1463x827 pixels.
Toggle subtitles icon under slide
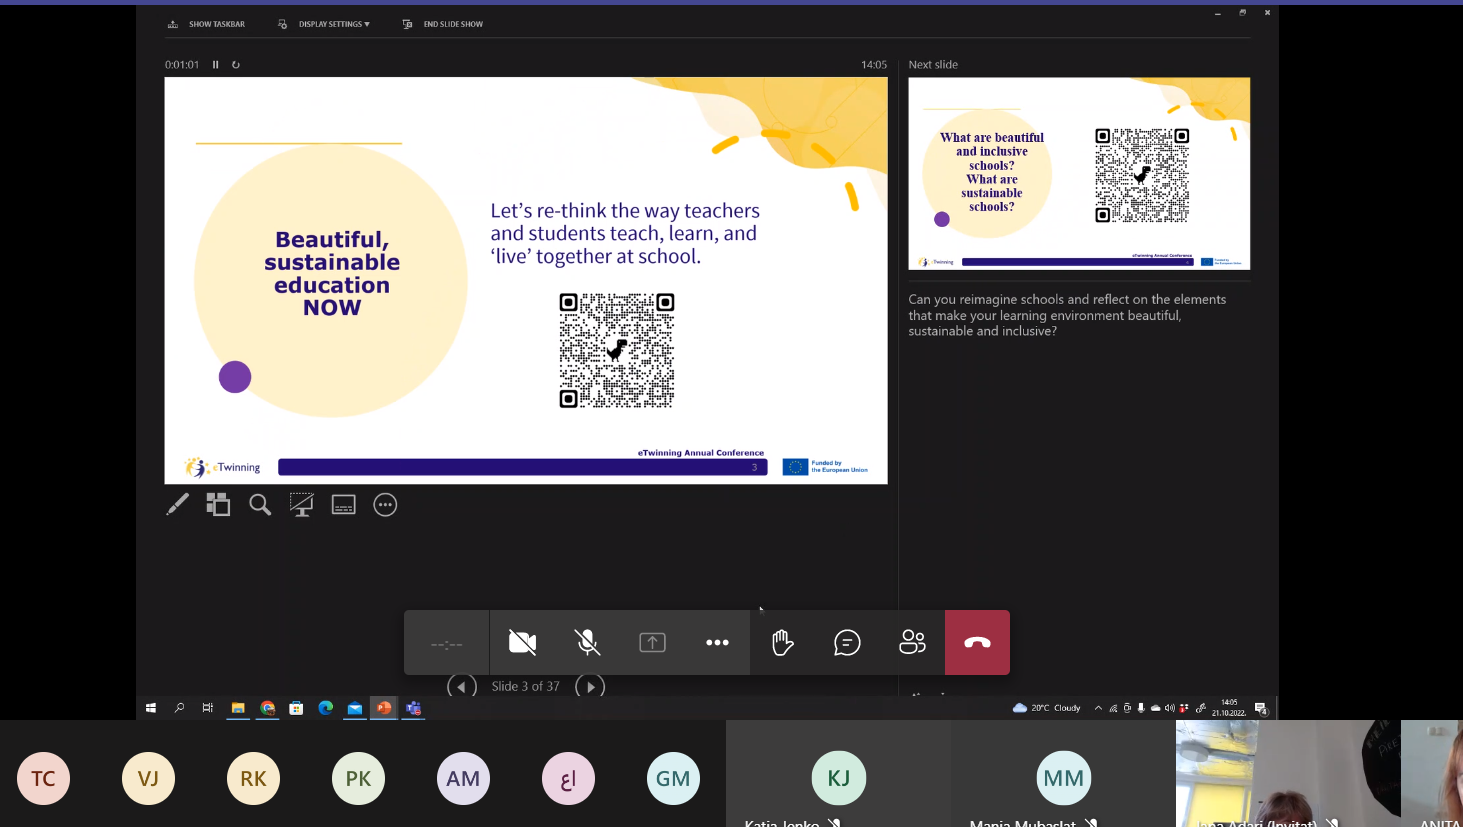(343, 505)
